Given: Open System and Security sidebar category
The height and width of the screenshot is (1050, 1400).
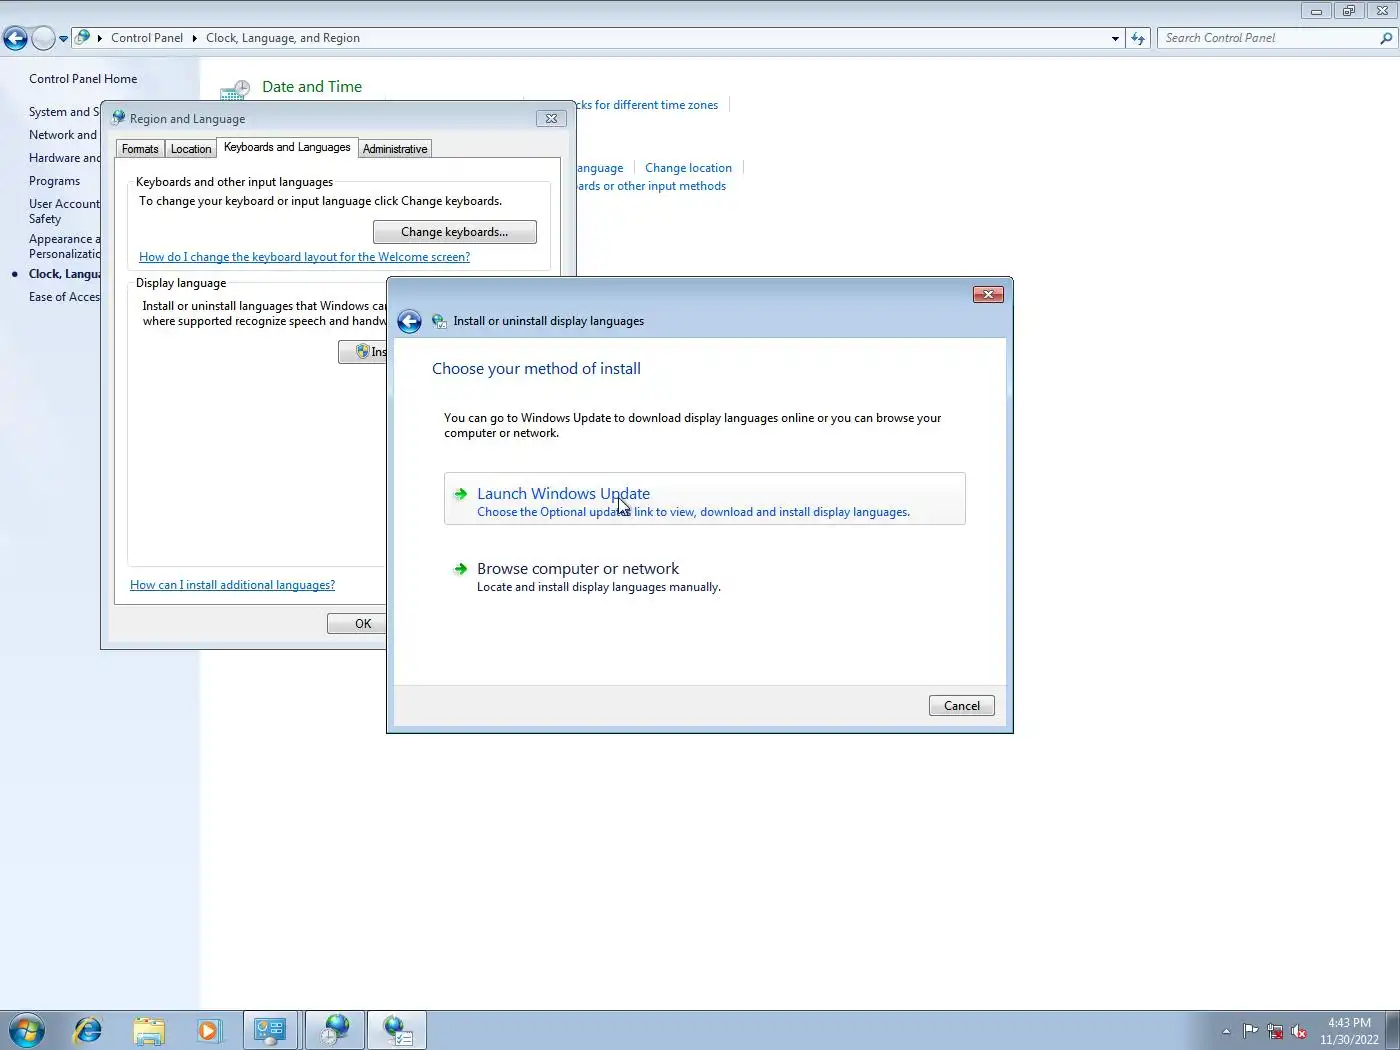Looking at the screenshot, I should 64,112.
